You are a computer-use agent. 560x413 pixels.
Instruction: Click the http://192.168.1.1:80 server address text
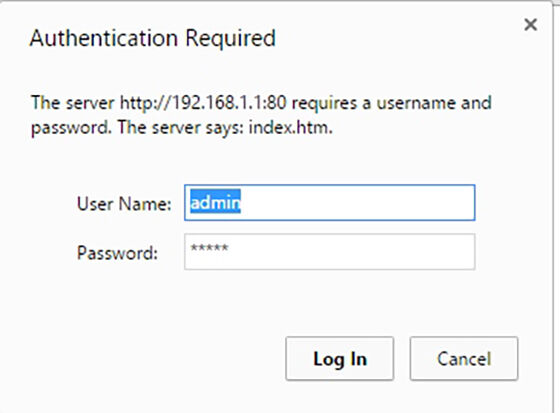point(203,103)
